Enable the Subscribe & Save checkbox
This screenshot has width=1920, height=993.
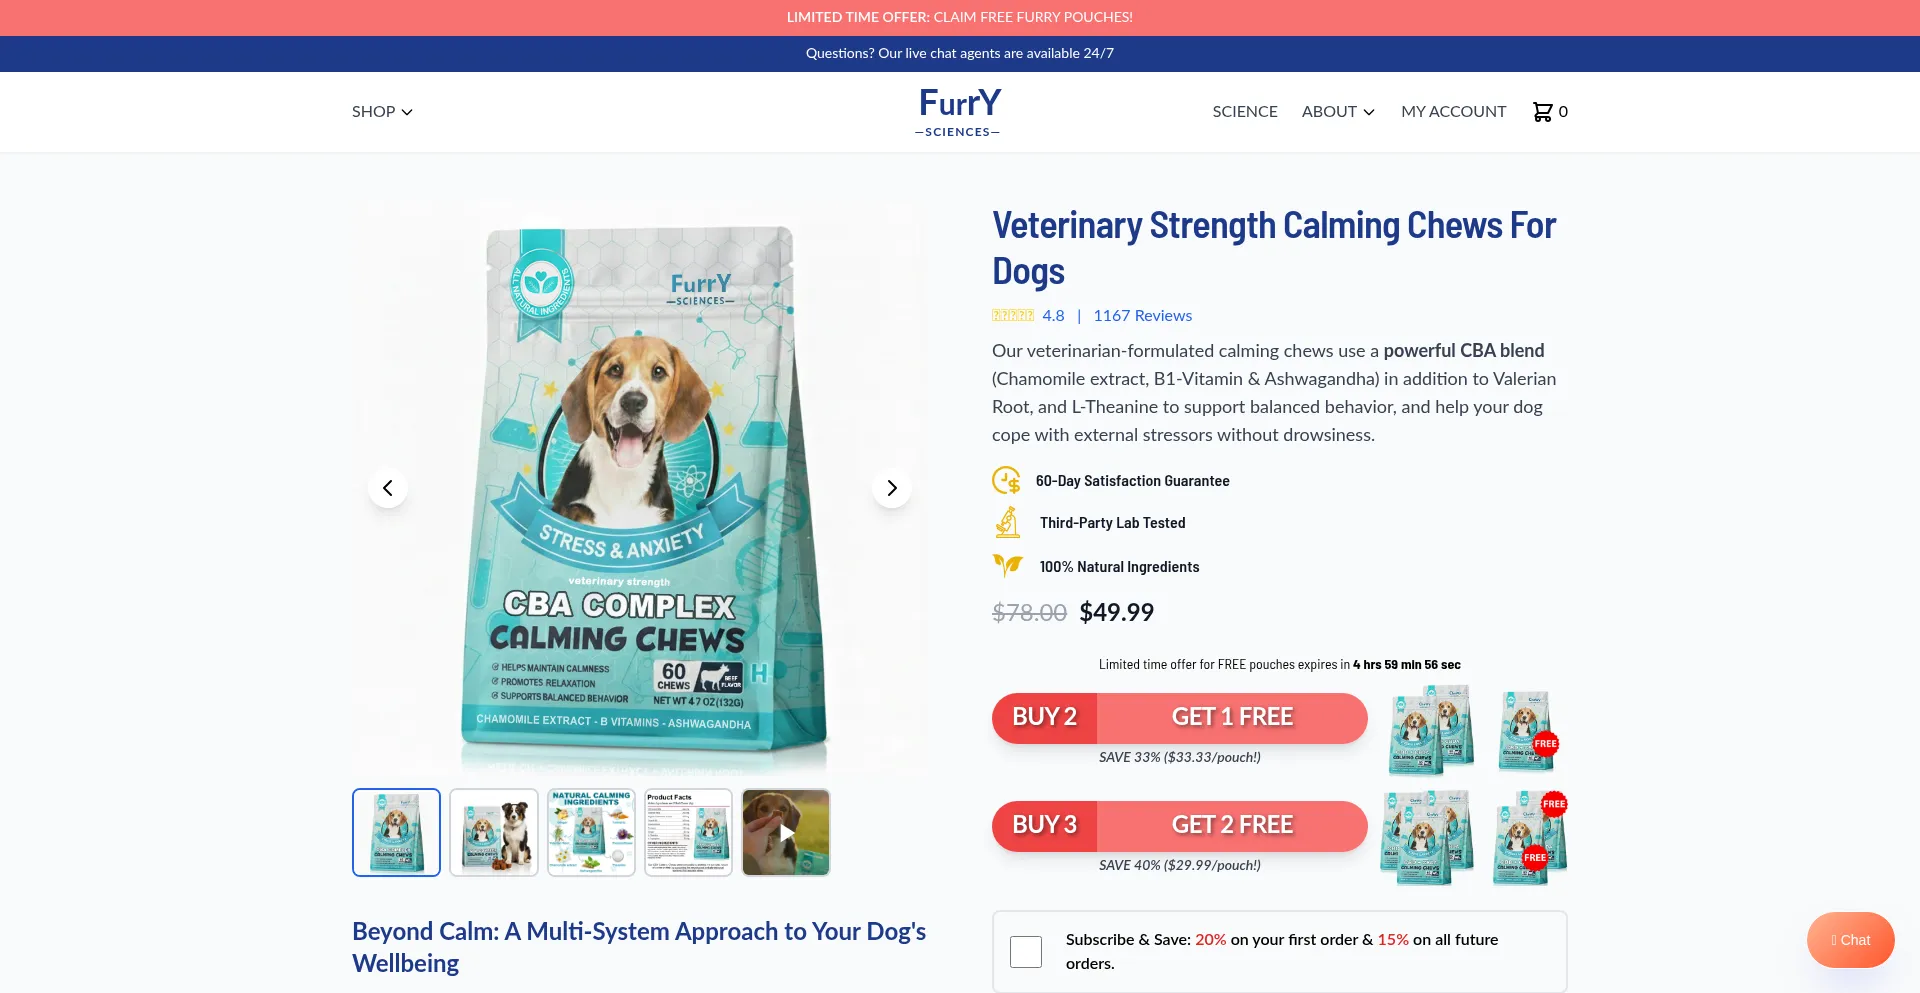[x=1026, y=952]
